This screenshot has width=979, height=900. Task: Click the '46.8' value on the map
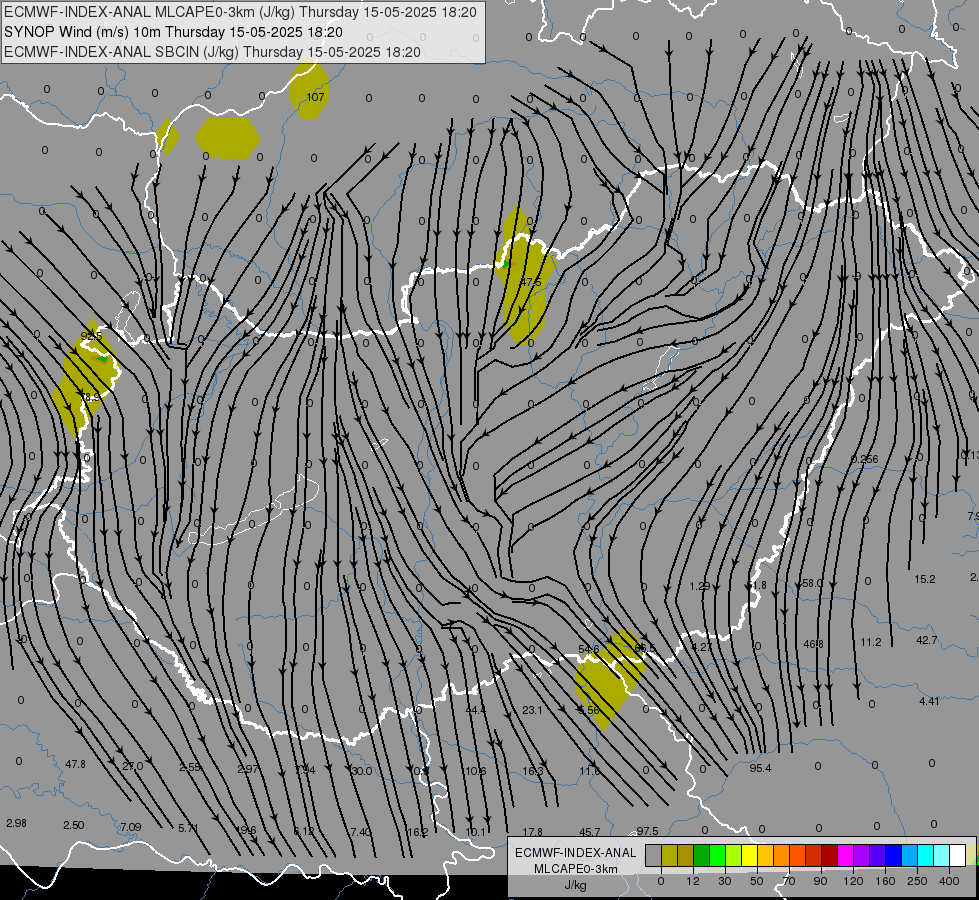813,644
